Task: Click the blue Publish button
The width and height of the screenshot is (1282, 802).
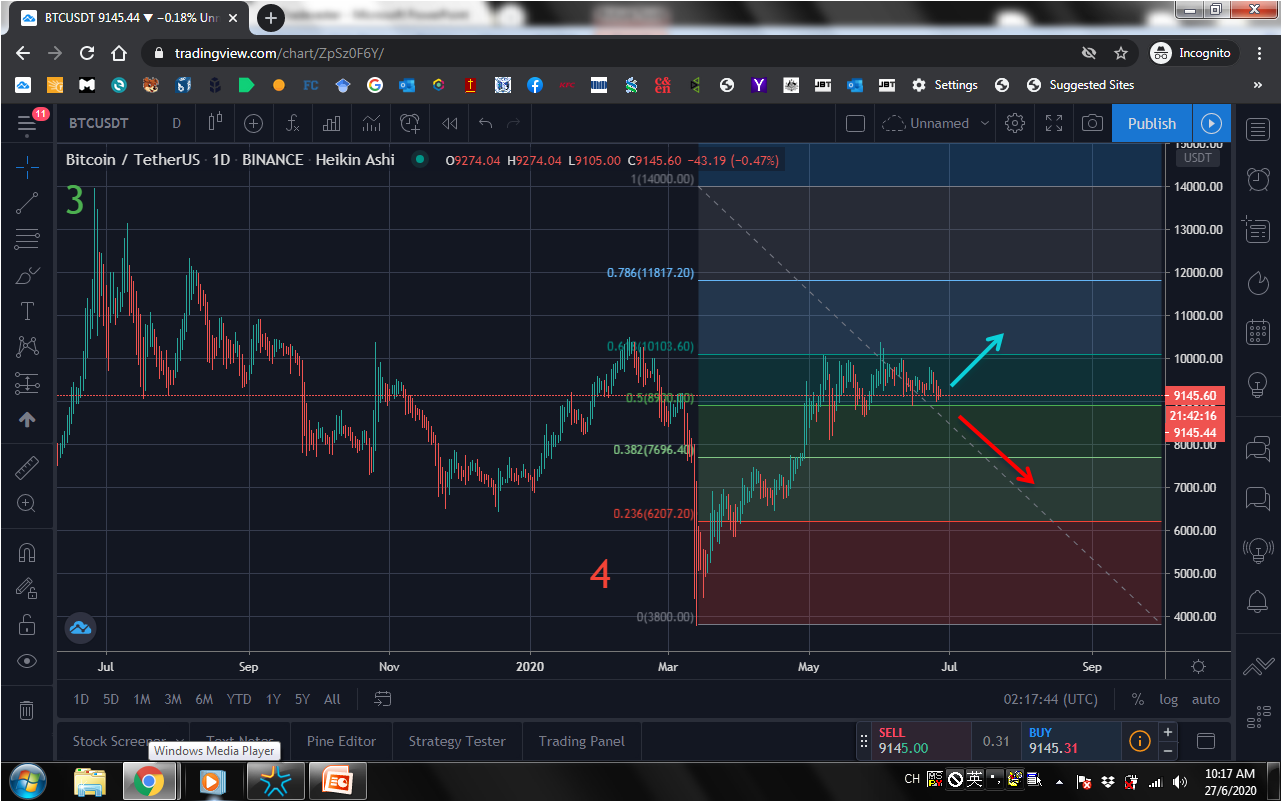Action: click(x=1152, y=123)
